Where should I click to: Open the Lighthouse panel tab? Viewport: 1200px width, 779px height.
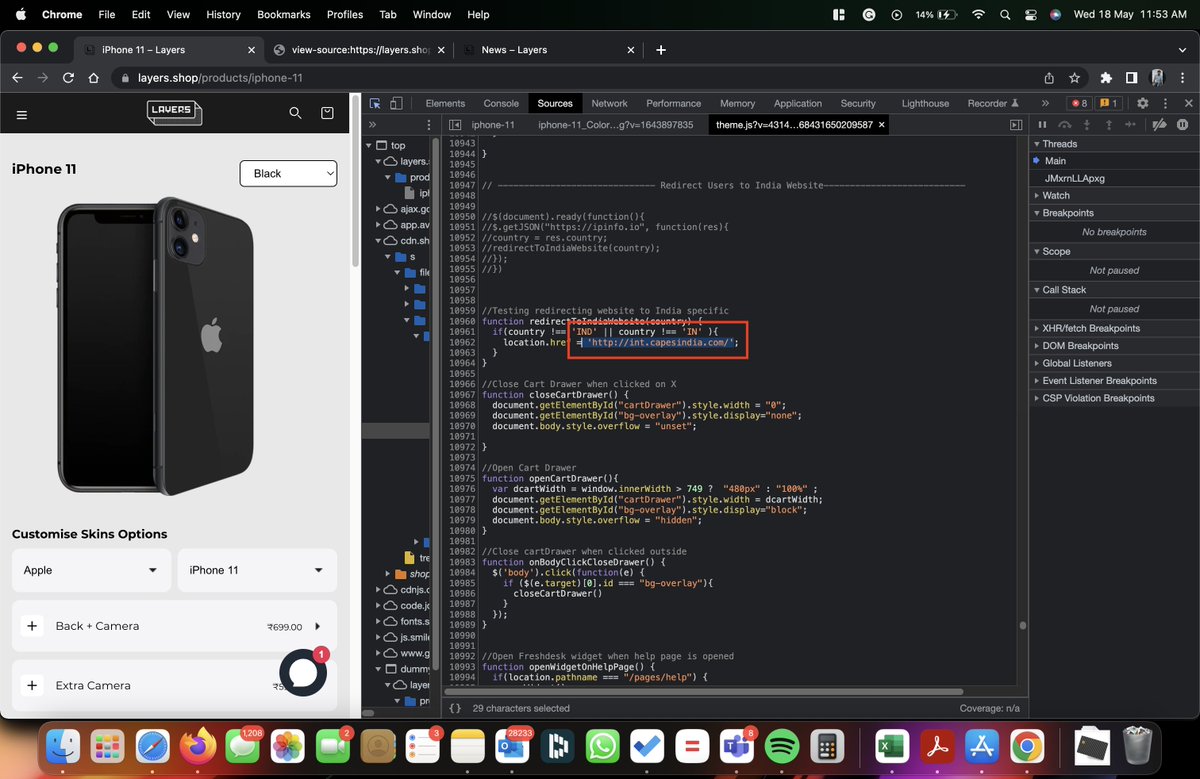click(925, 103)
